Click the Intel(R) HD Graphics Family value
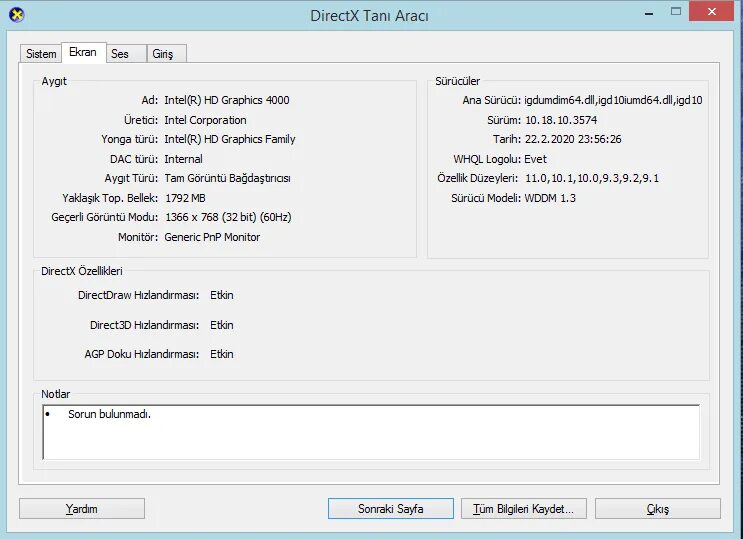 click(230, 139)
